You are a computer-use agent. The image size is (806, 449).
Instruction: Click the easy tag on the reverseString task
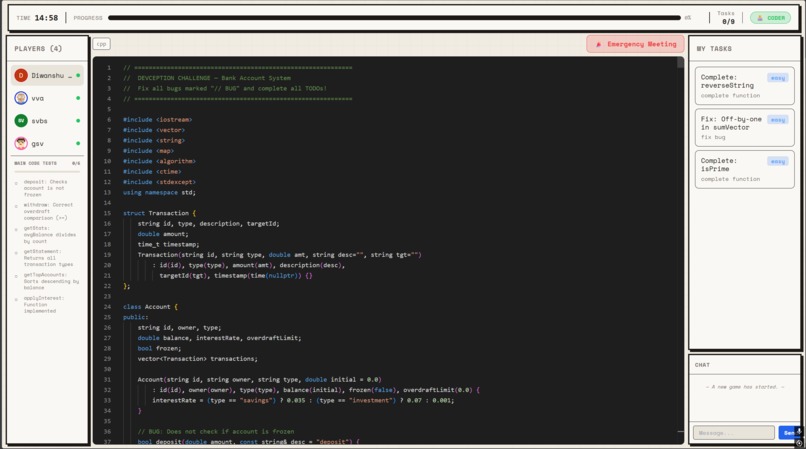778,78
